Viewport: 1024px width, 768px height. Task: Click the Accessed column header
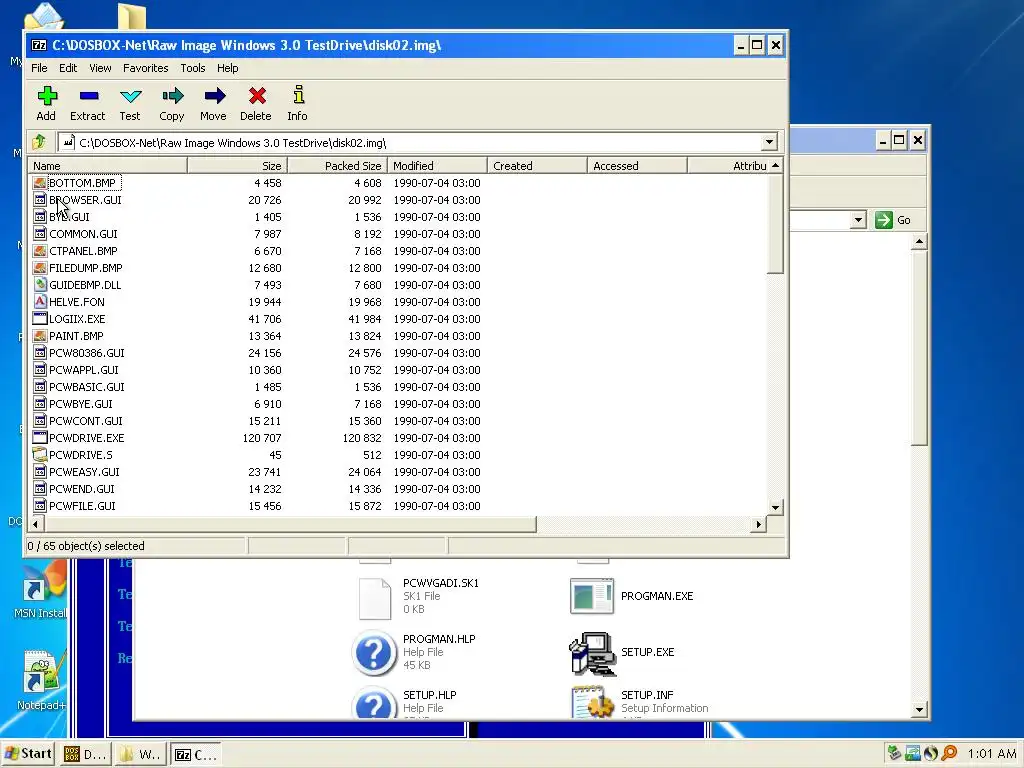pyautogui.click(x=637, y=166)
